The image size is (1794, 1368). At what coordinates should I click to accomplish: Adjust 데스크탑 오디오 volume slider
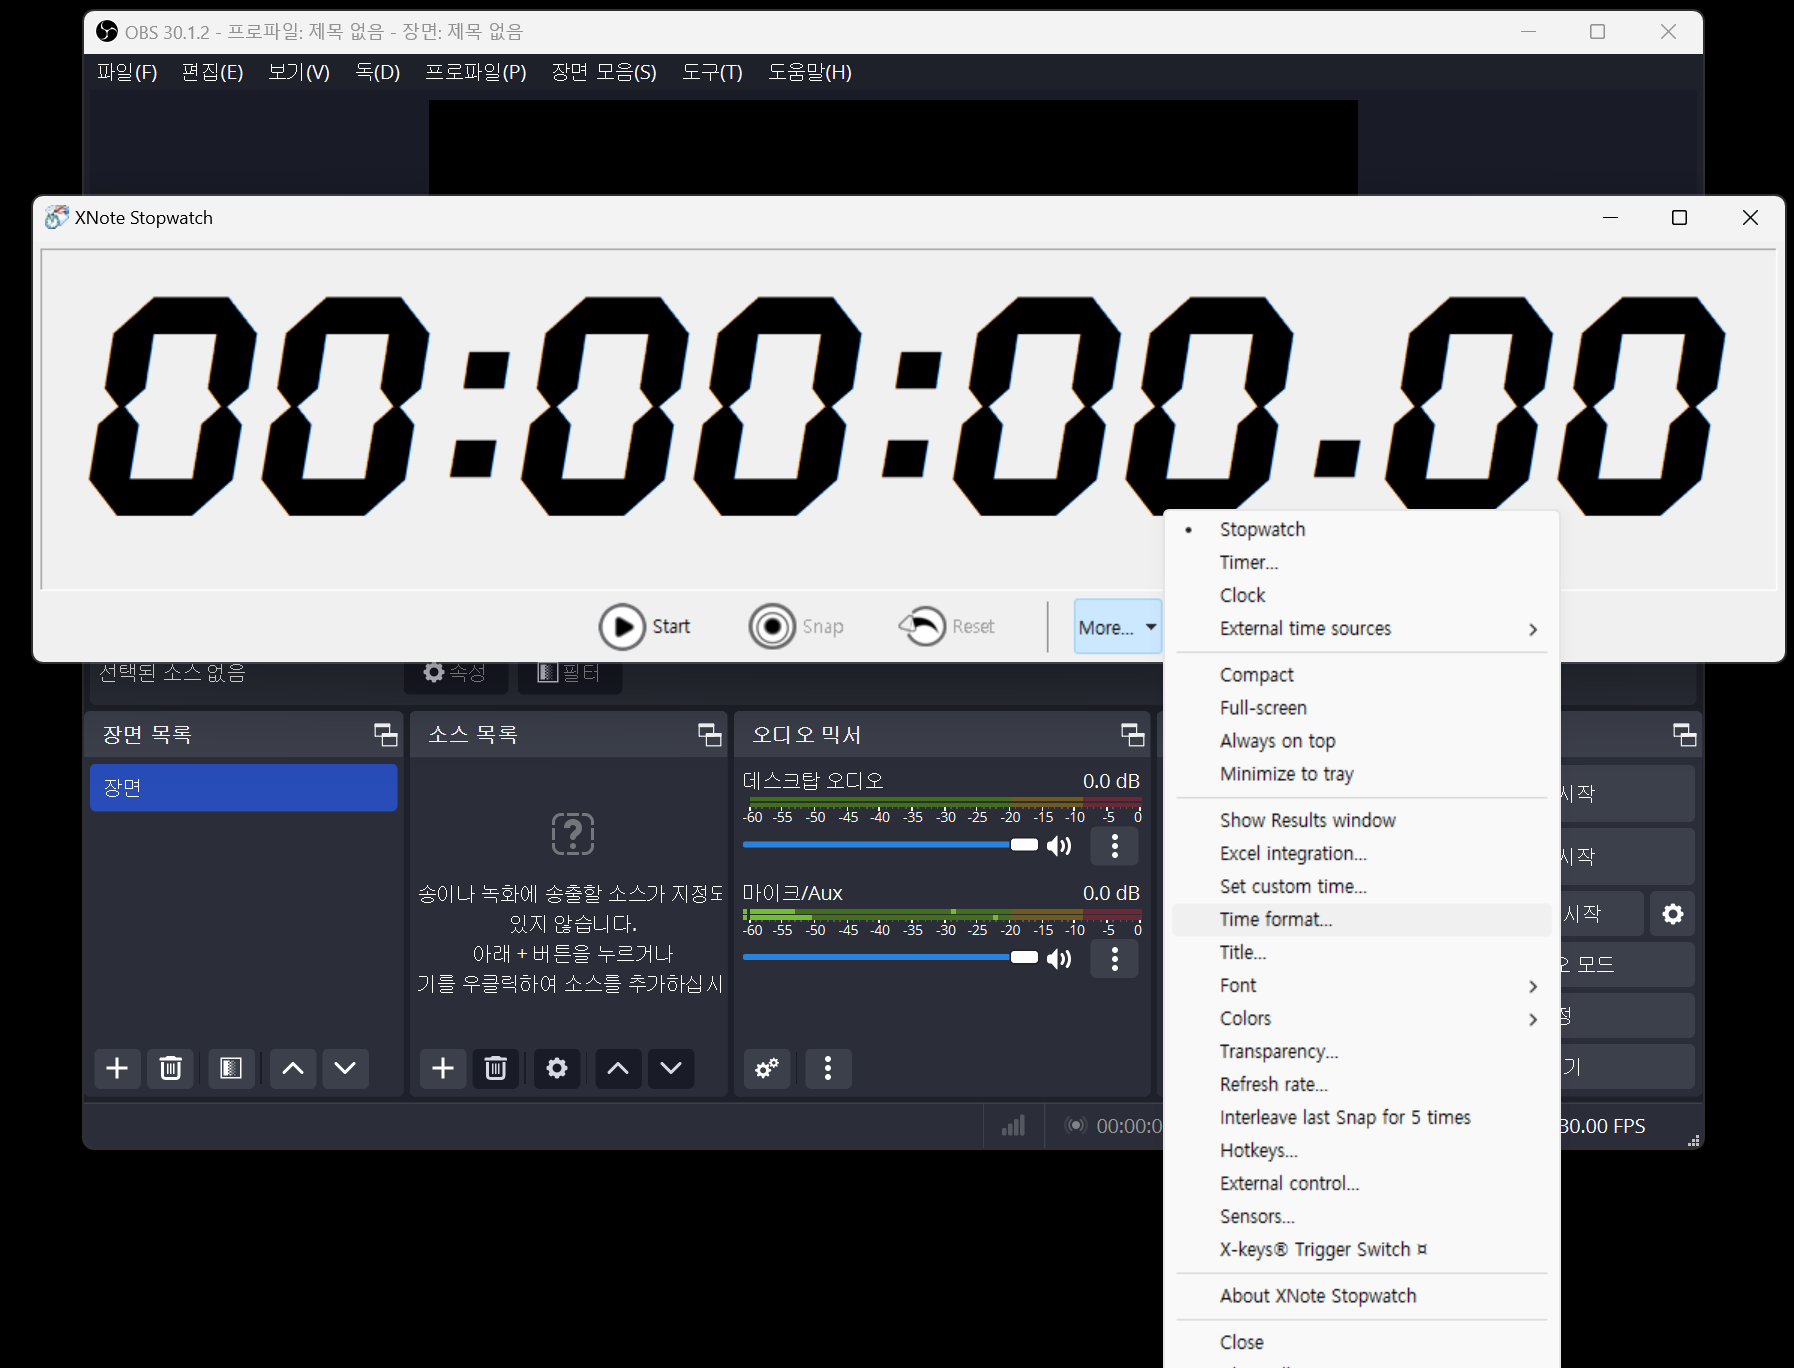890,845
